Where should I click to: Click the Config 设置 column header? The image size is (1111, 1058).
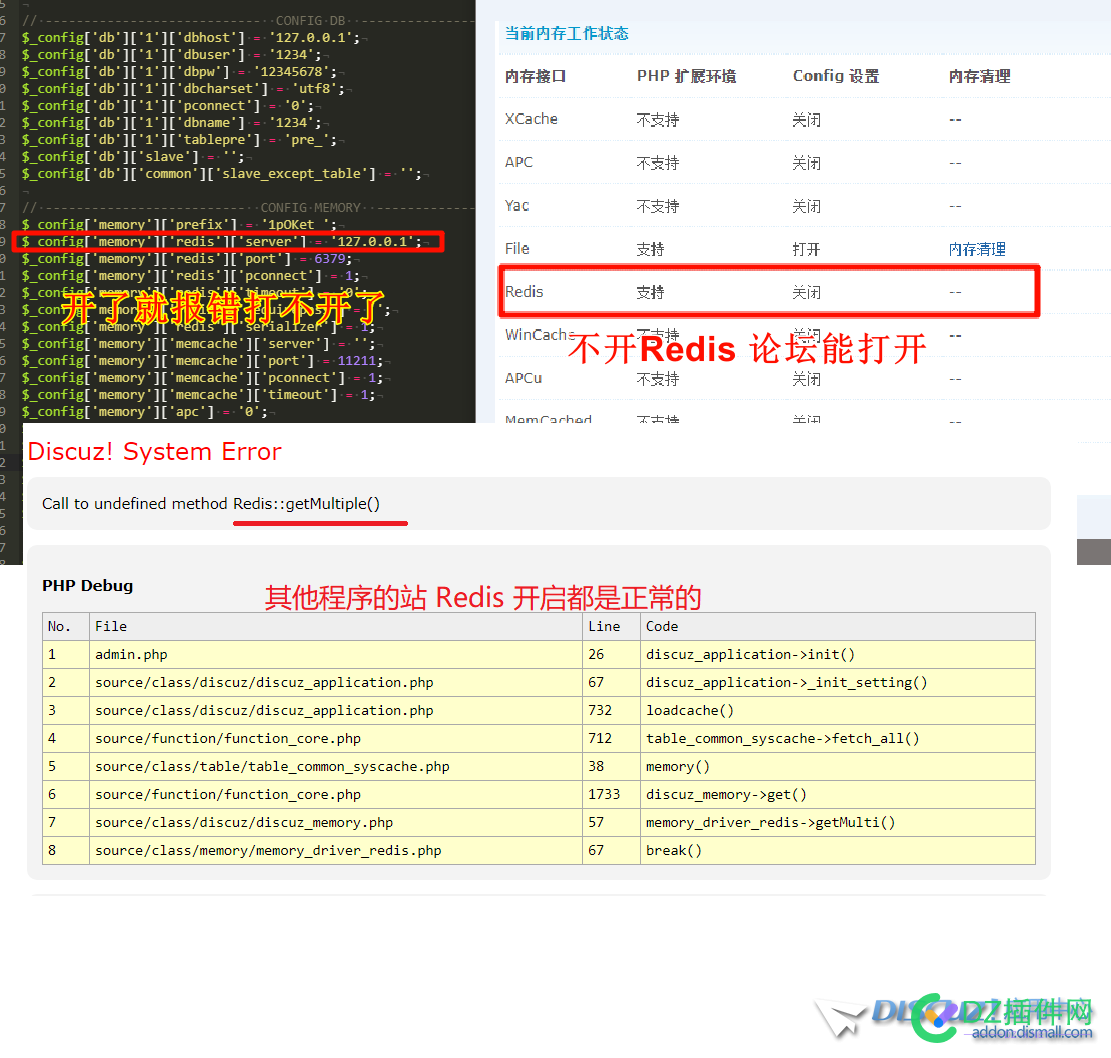[x=836, y=76]
